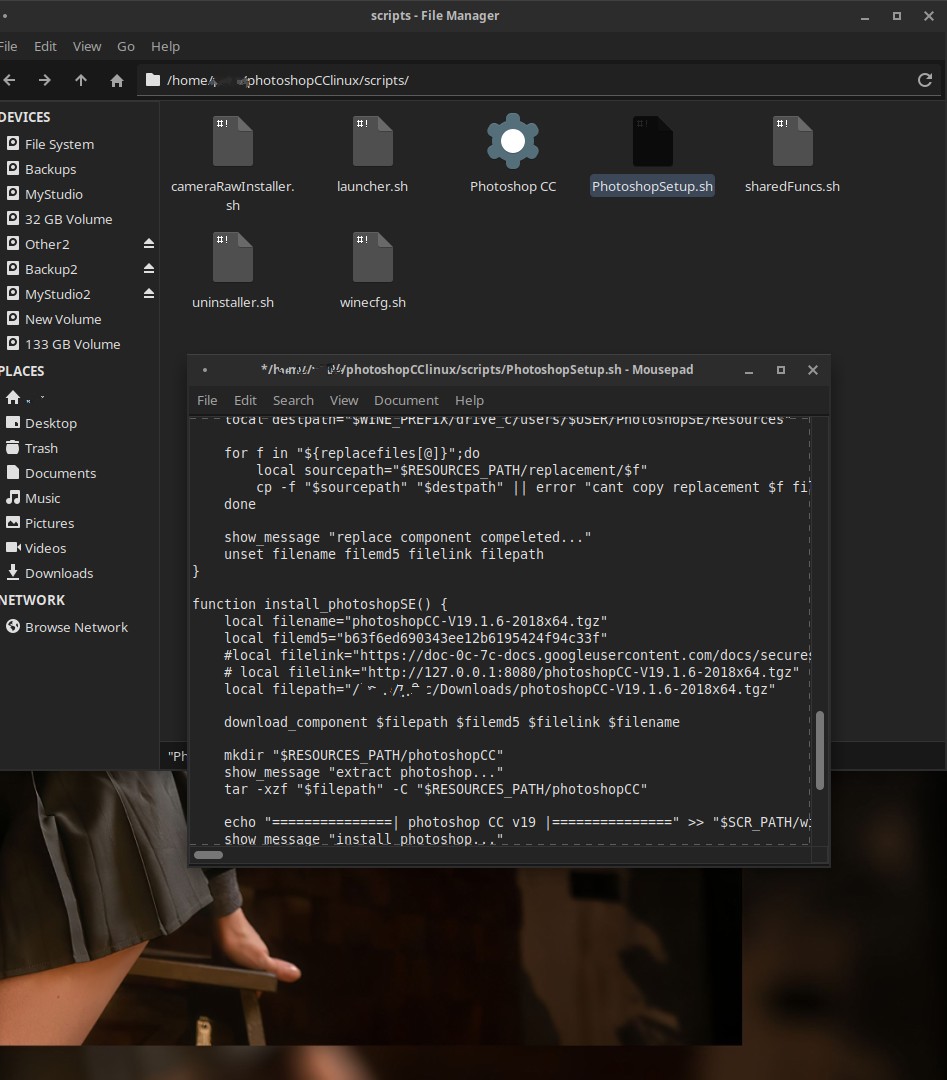The width and height of the screenshot is (947, 1080).
Task: Select cameraRawInstaller.sh file icon
Action: pos(233,141)
